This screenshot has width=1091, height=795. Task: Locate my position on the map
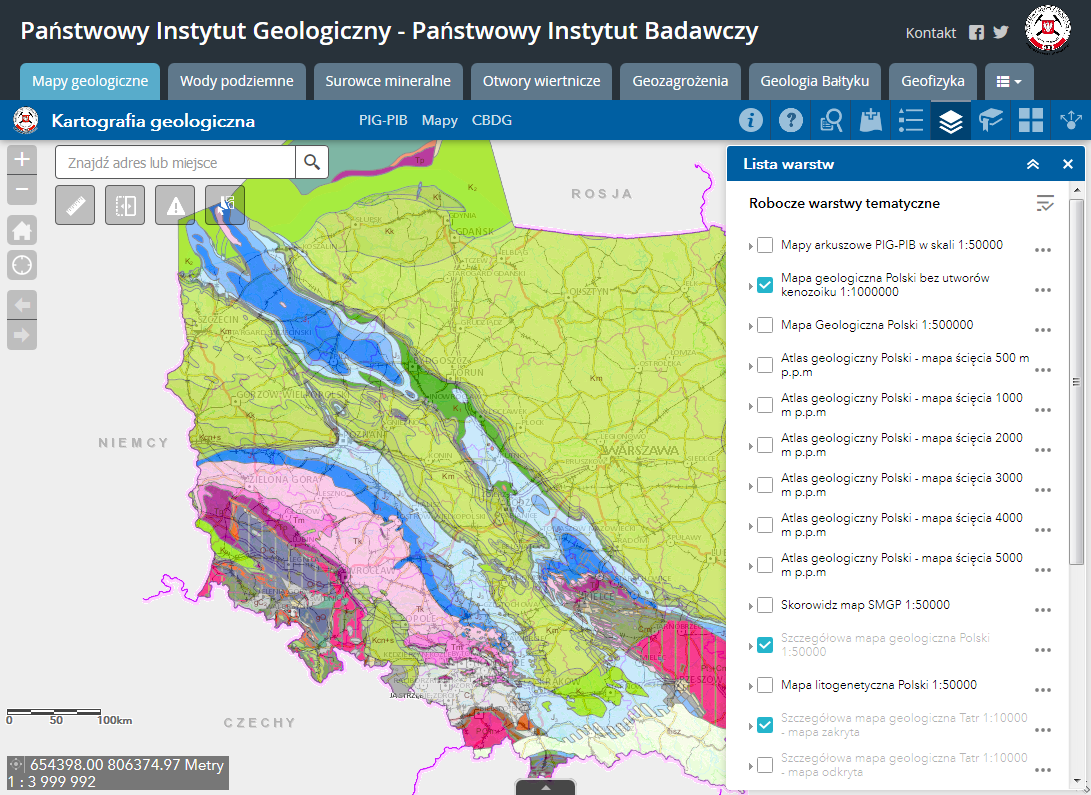[22, 265]
